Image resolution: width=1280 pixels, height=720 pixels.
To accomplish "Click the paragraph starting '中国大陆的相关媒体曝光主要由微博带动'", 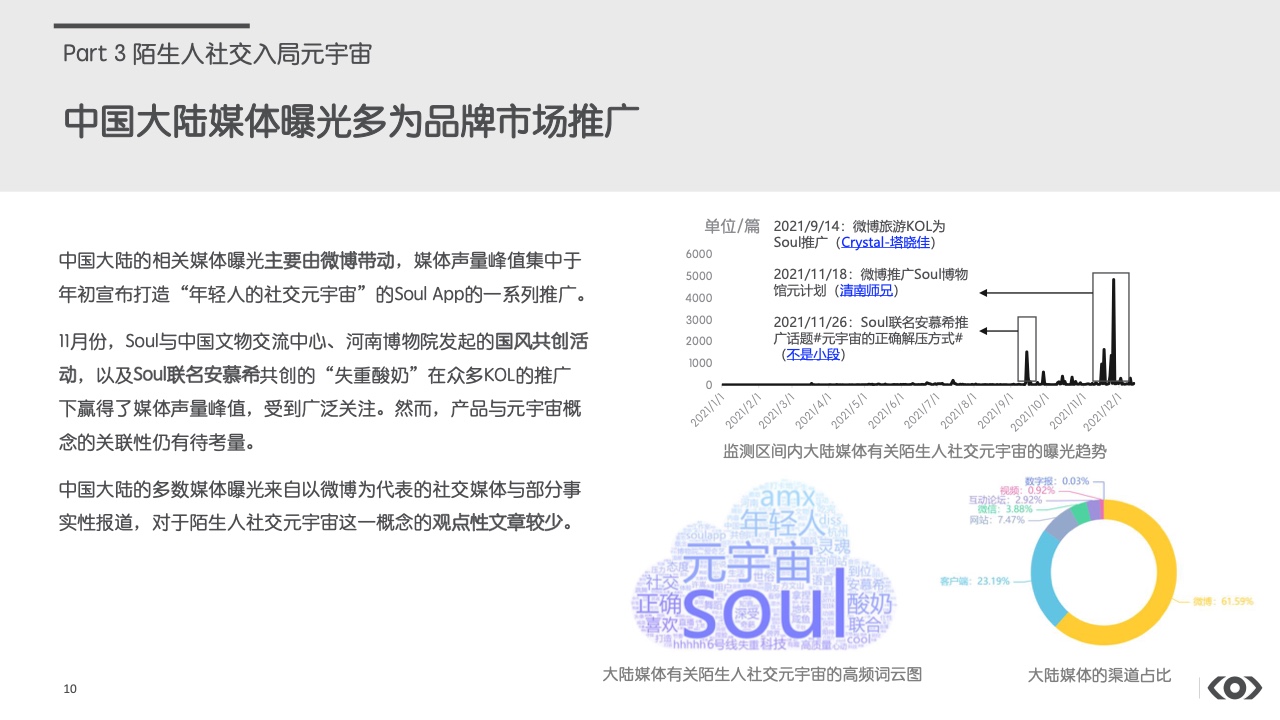I will (321, 278).
